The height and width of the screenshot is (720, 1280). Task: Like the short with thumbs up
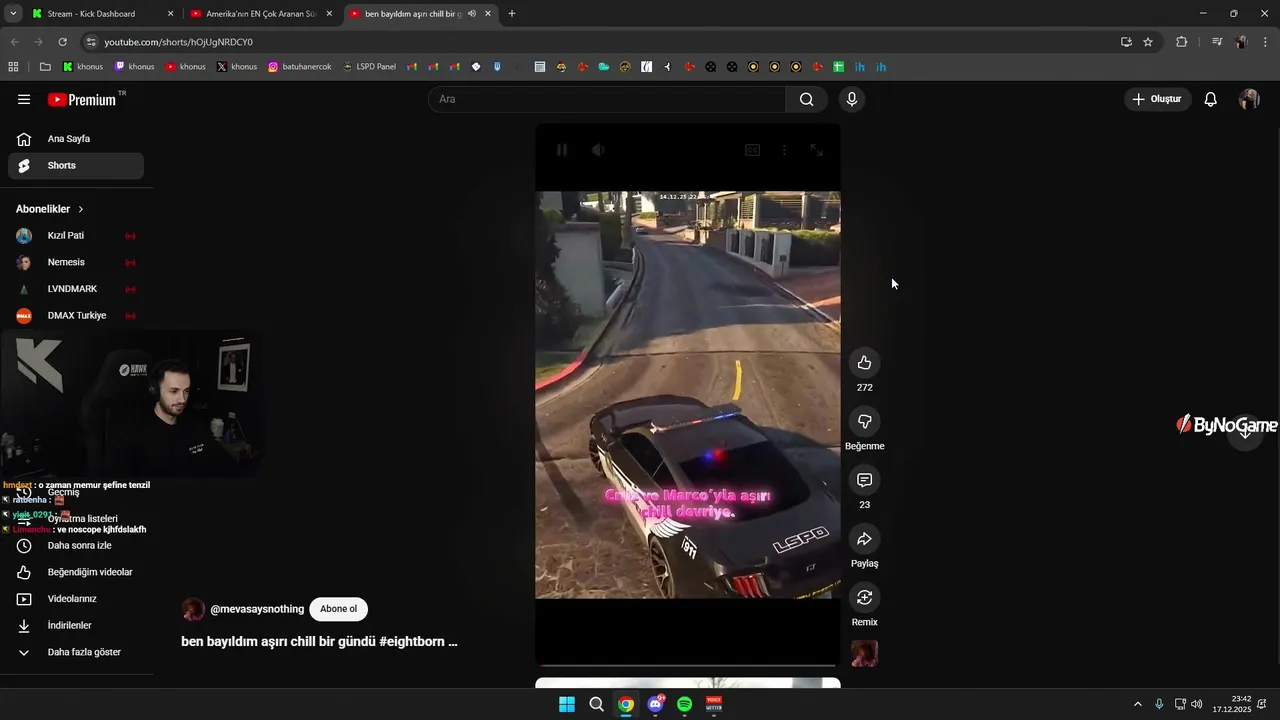(x=864, y=363)
